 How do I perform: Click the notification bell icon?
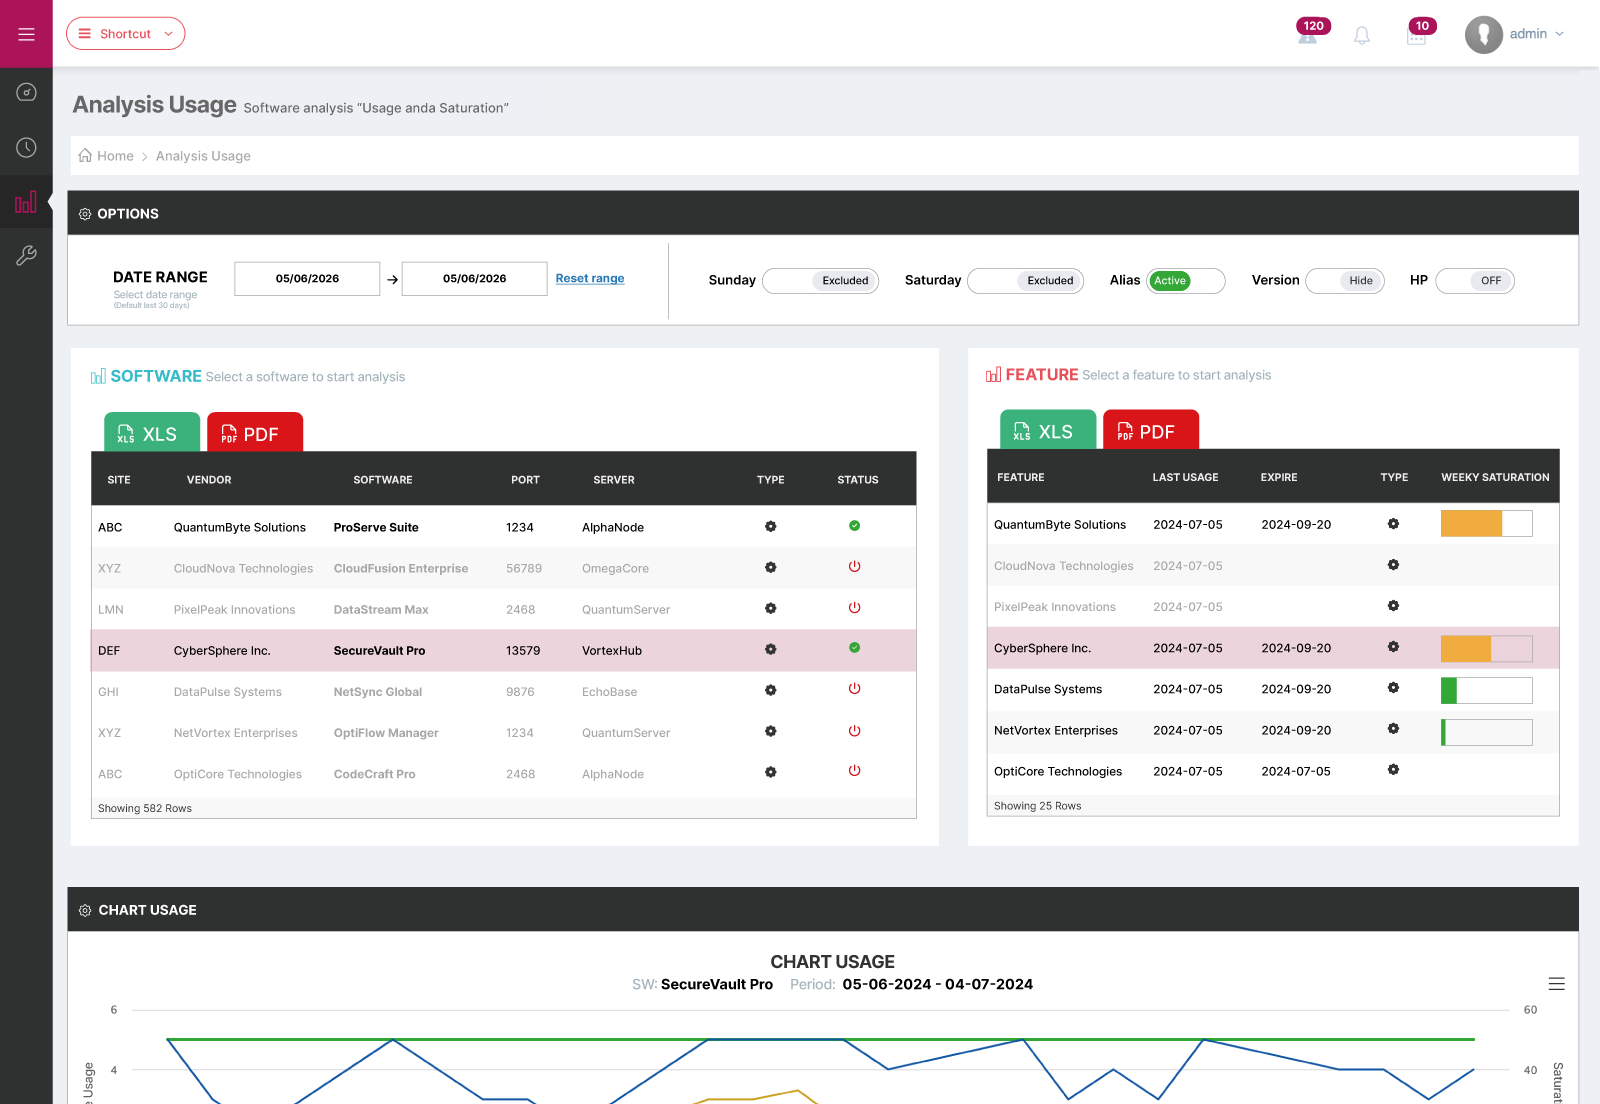click(1361, 36)
